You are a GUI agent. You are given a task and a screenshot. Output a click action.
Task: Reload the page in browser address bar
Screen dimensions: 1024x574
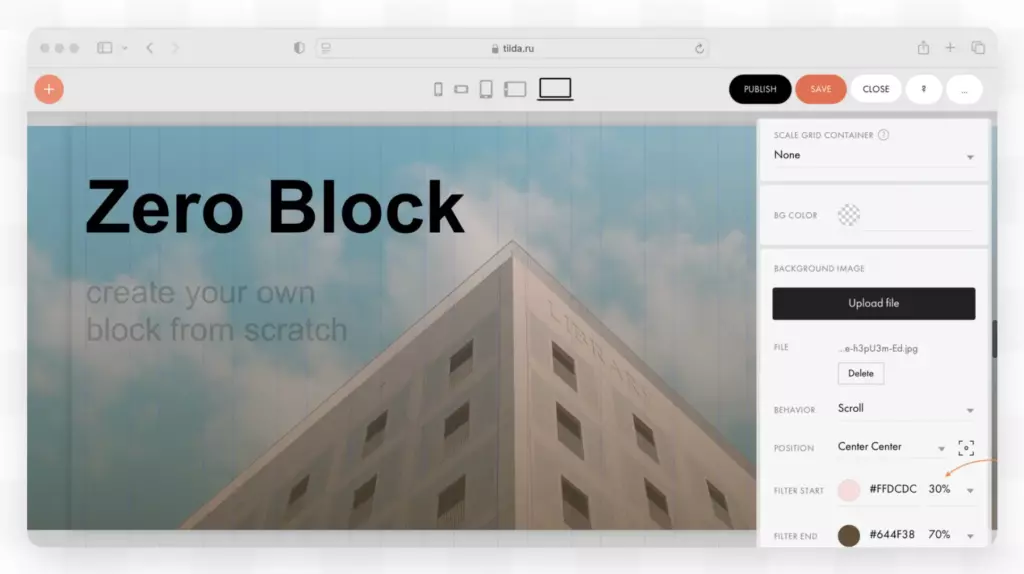click(699, 48)
